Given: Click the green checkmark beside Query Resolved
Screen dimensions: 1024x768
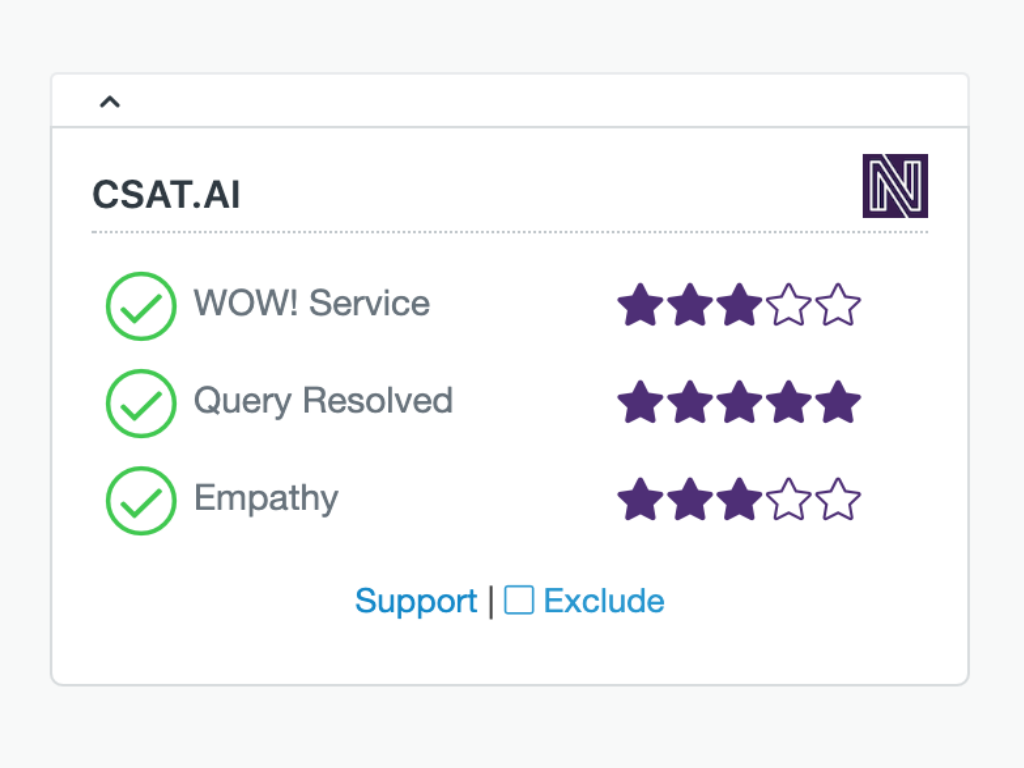Looking at the screenshot, I should point(141,403).
